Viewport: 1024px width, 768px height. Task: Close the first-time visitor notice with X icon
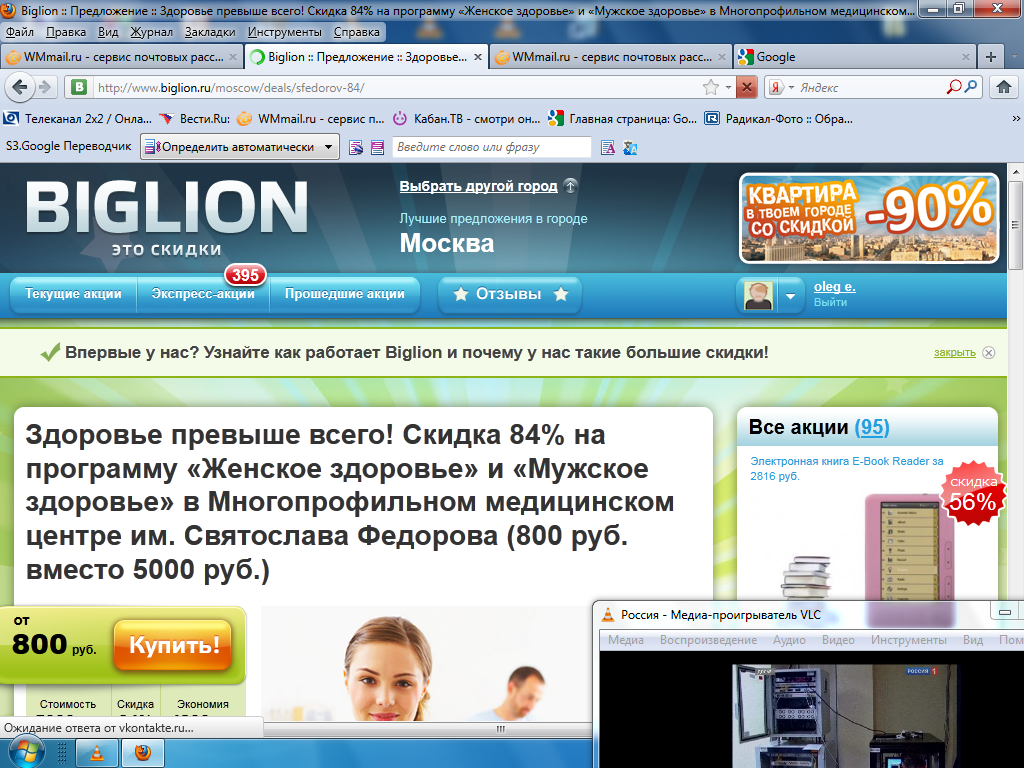pyautogui.click(x=989, y=353)
